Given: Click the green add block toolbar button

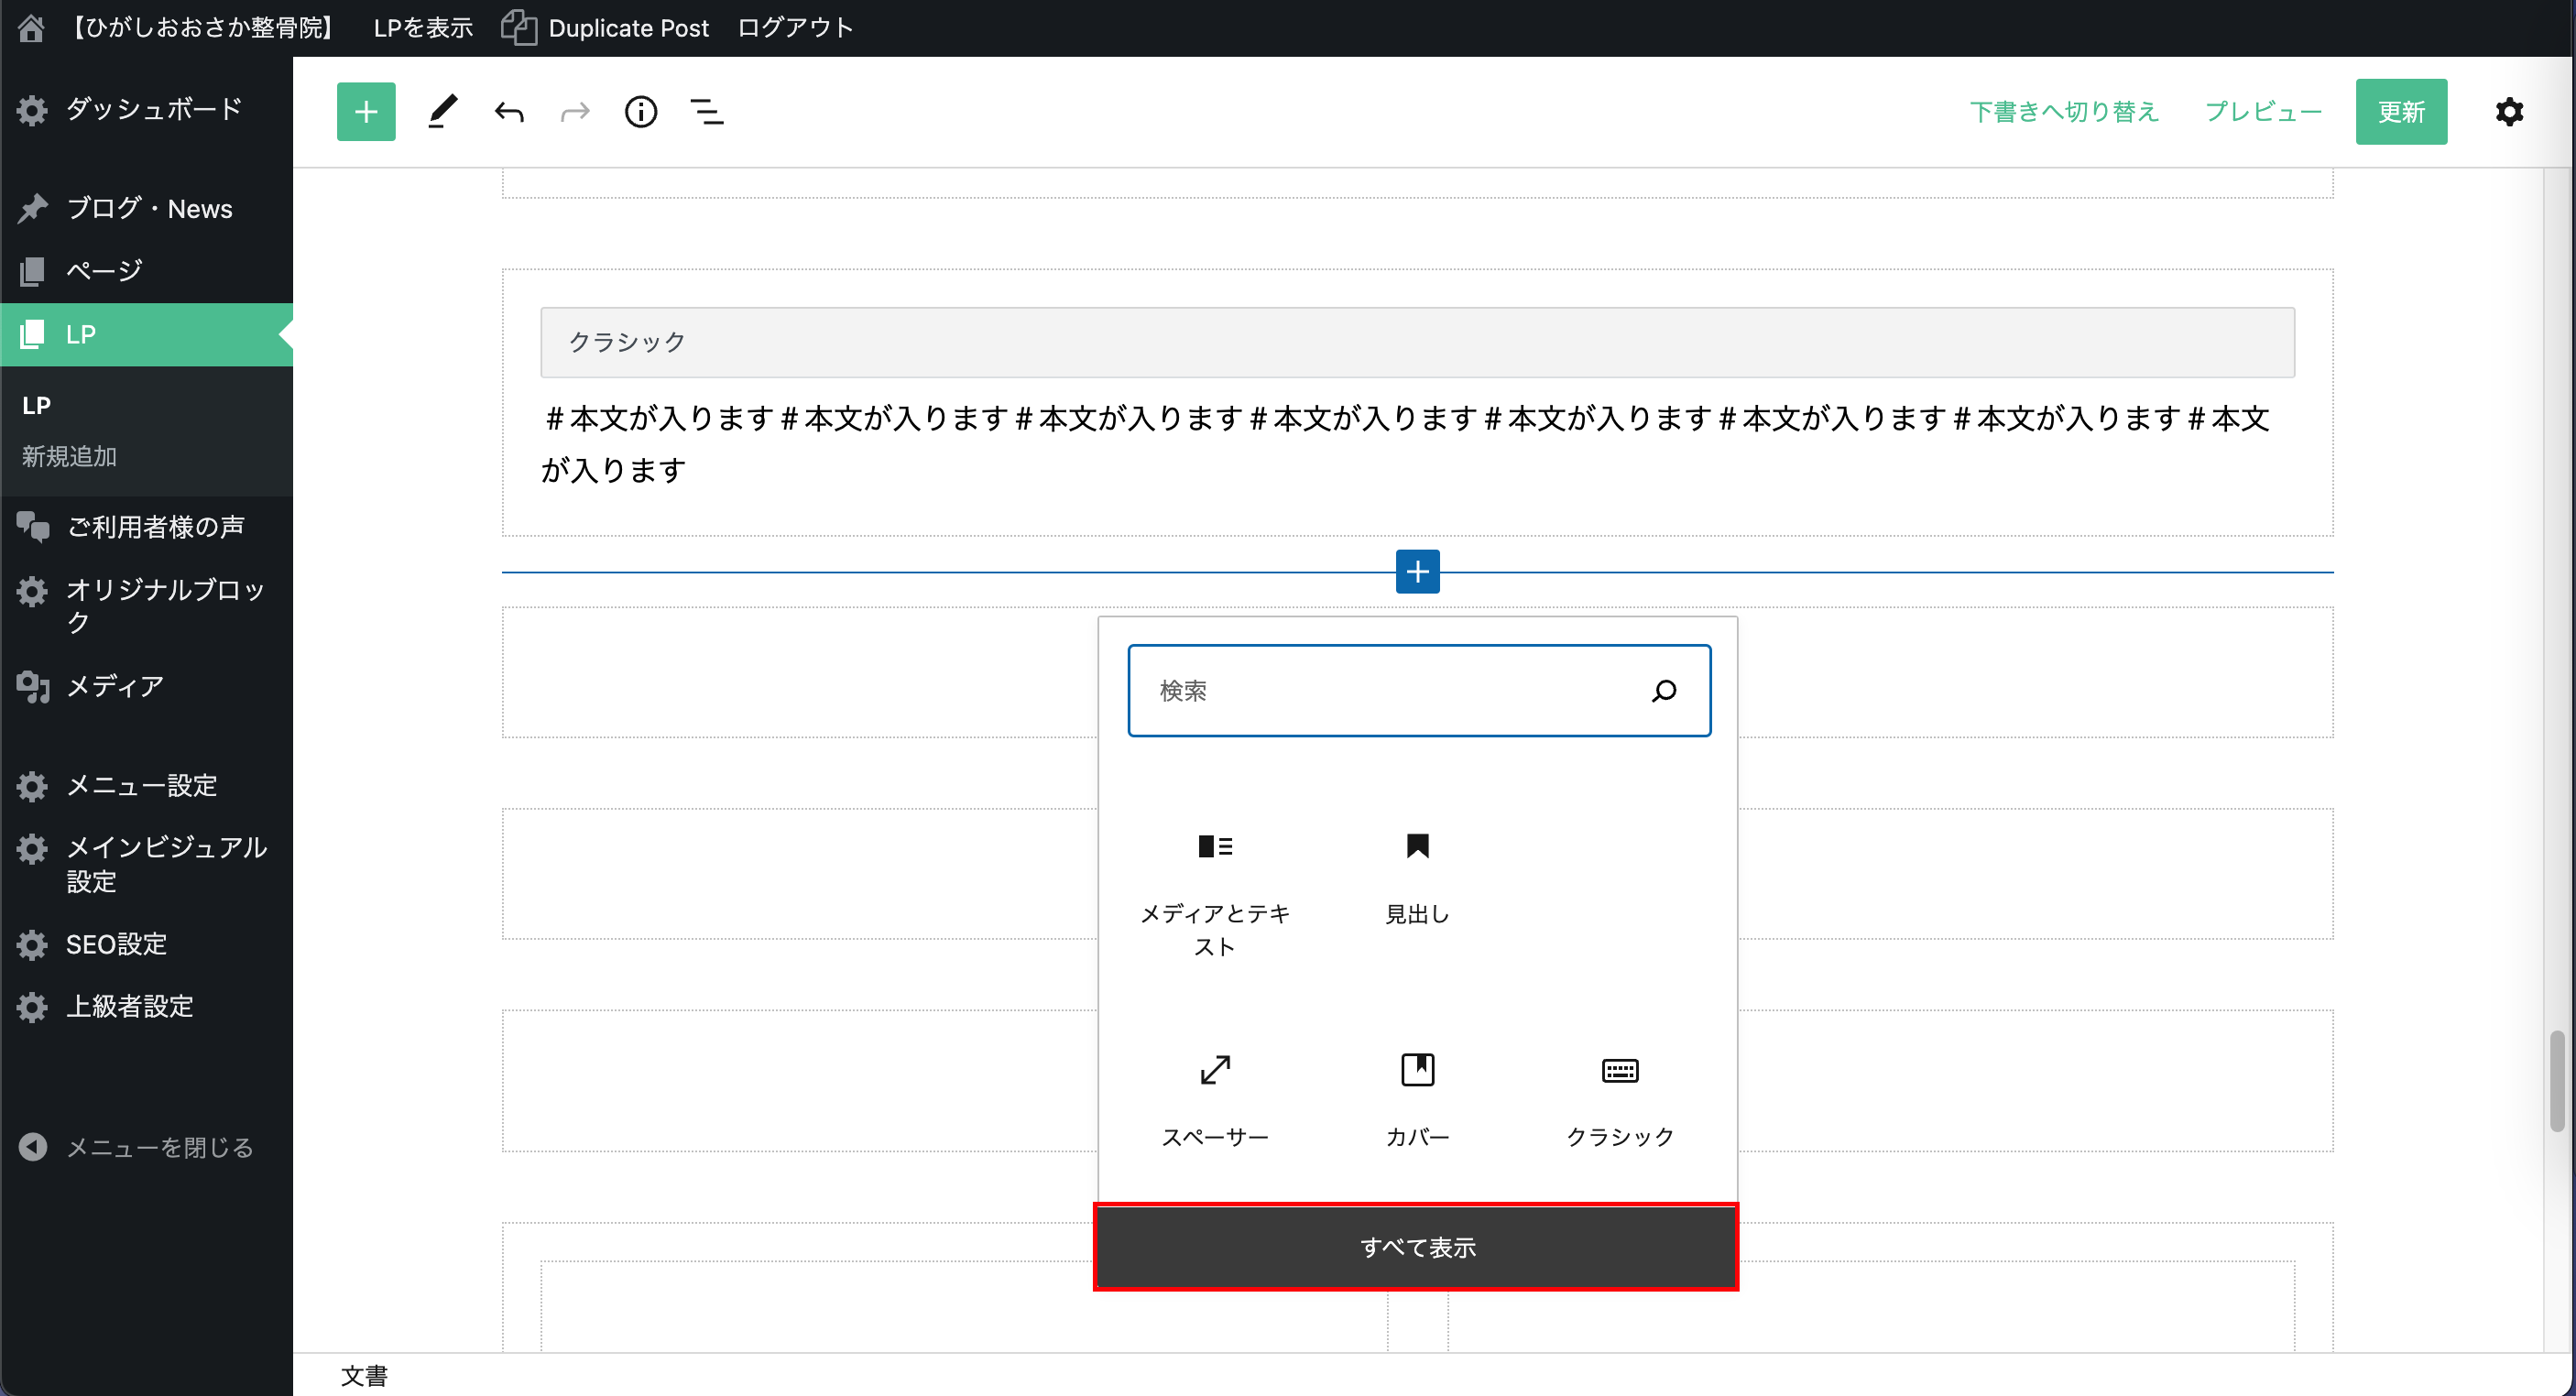Looking at the screenshot, I should pyautogui.click(x=366, y=112).
